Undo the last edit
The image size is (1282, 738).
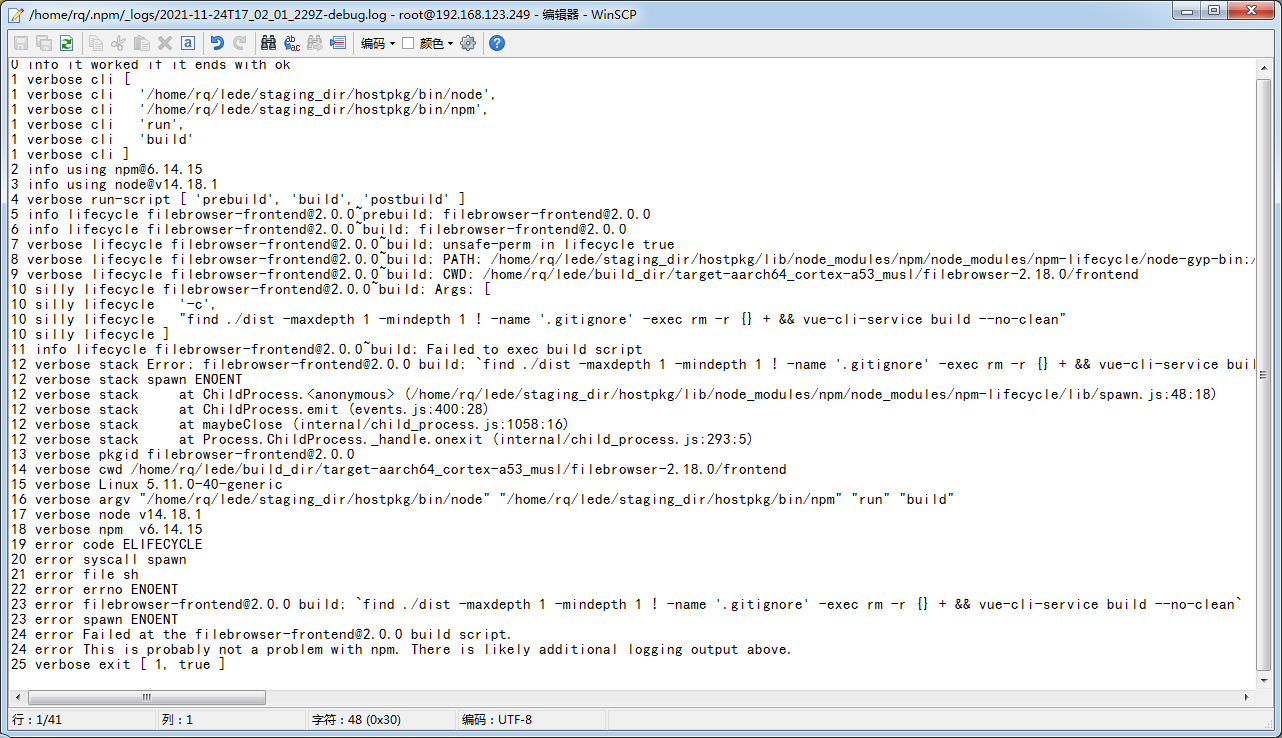pos(217,43)
